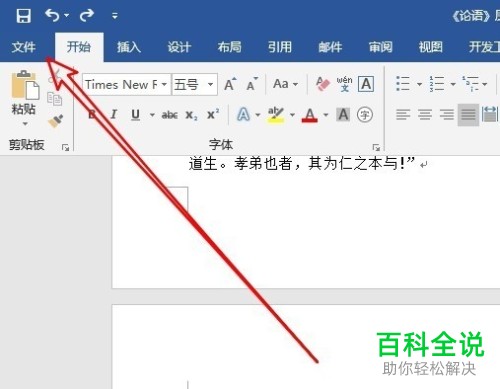
Task: Open the Undo history dropdown arrow
Action: [x=66, y=15]
